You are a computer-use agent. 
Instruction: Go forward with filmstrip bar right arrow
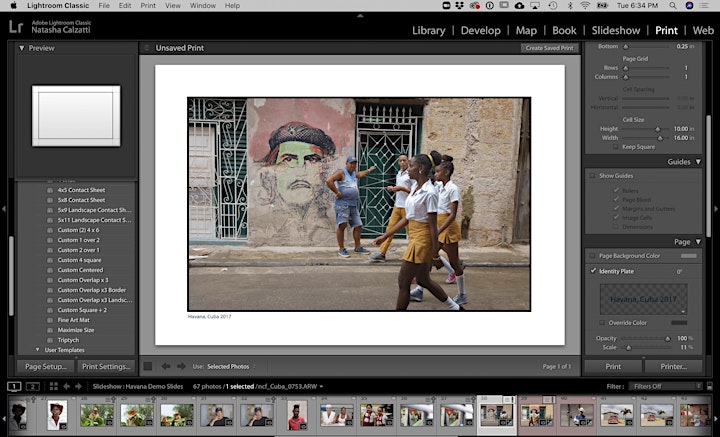79,387
